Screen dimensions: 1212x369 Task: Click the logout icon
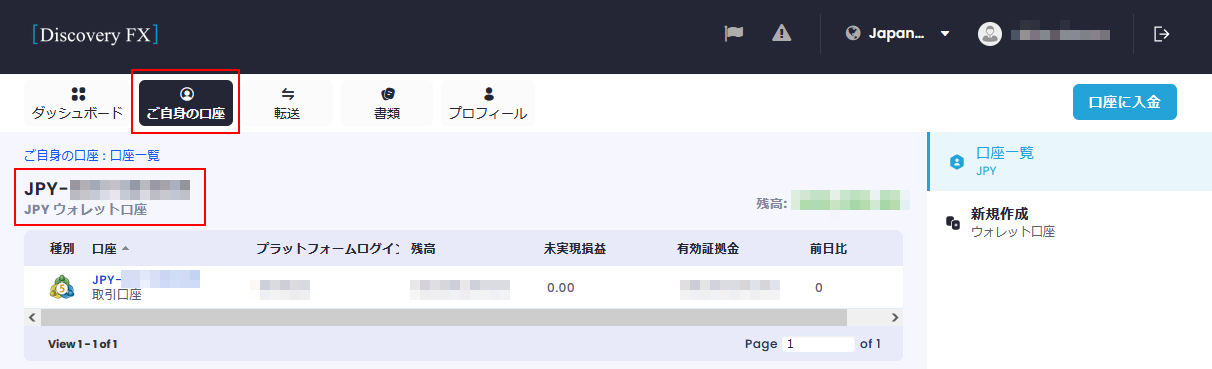click(1161, 33)
